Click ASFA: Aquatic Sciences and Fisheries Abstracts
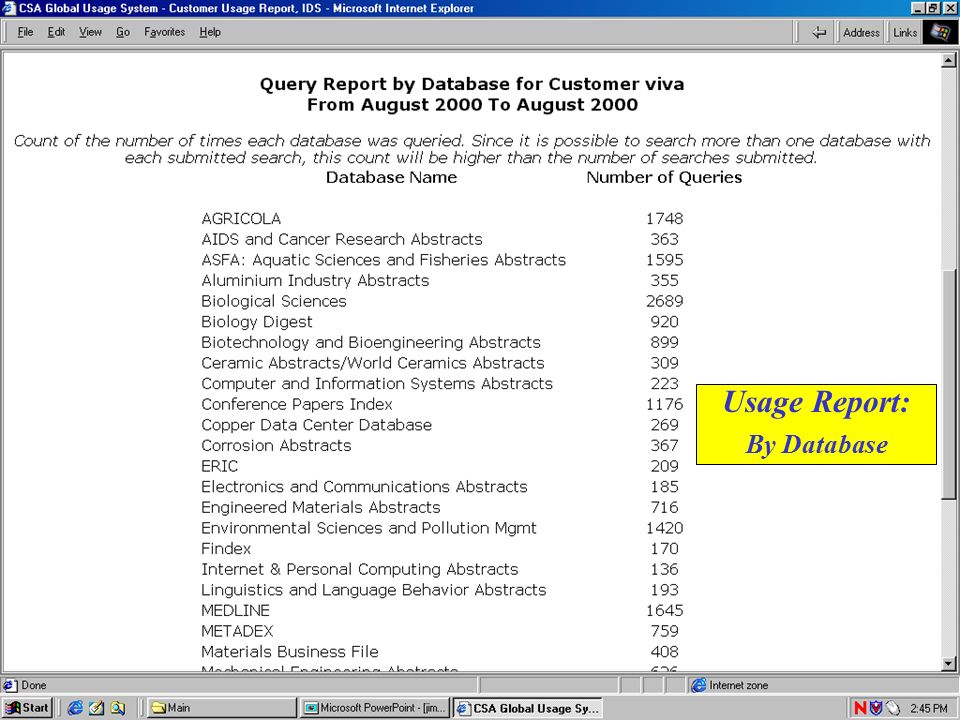This screenshot has height=720, width=960. click(383, 260)
